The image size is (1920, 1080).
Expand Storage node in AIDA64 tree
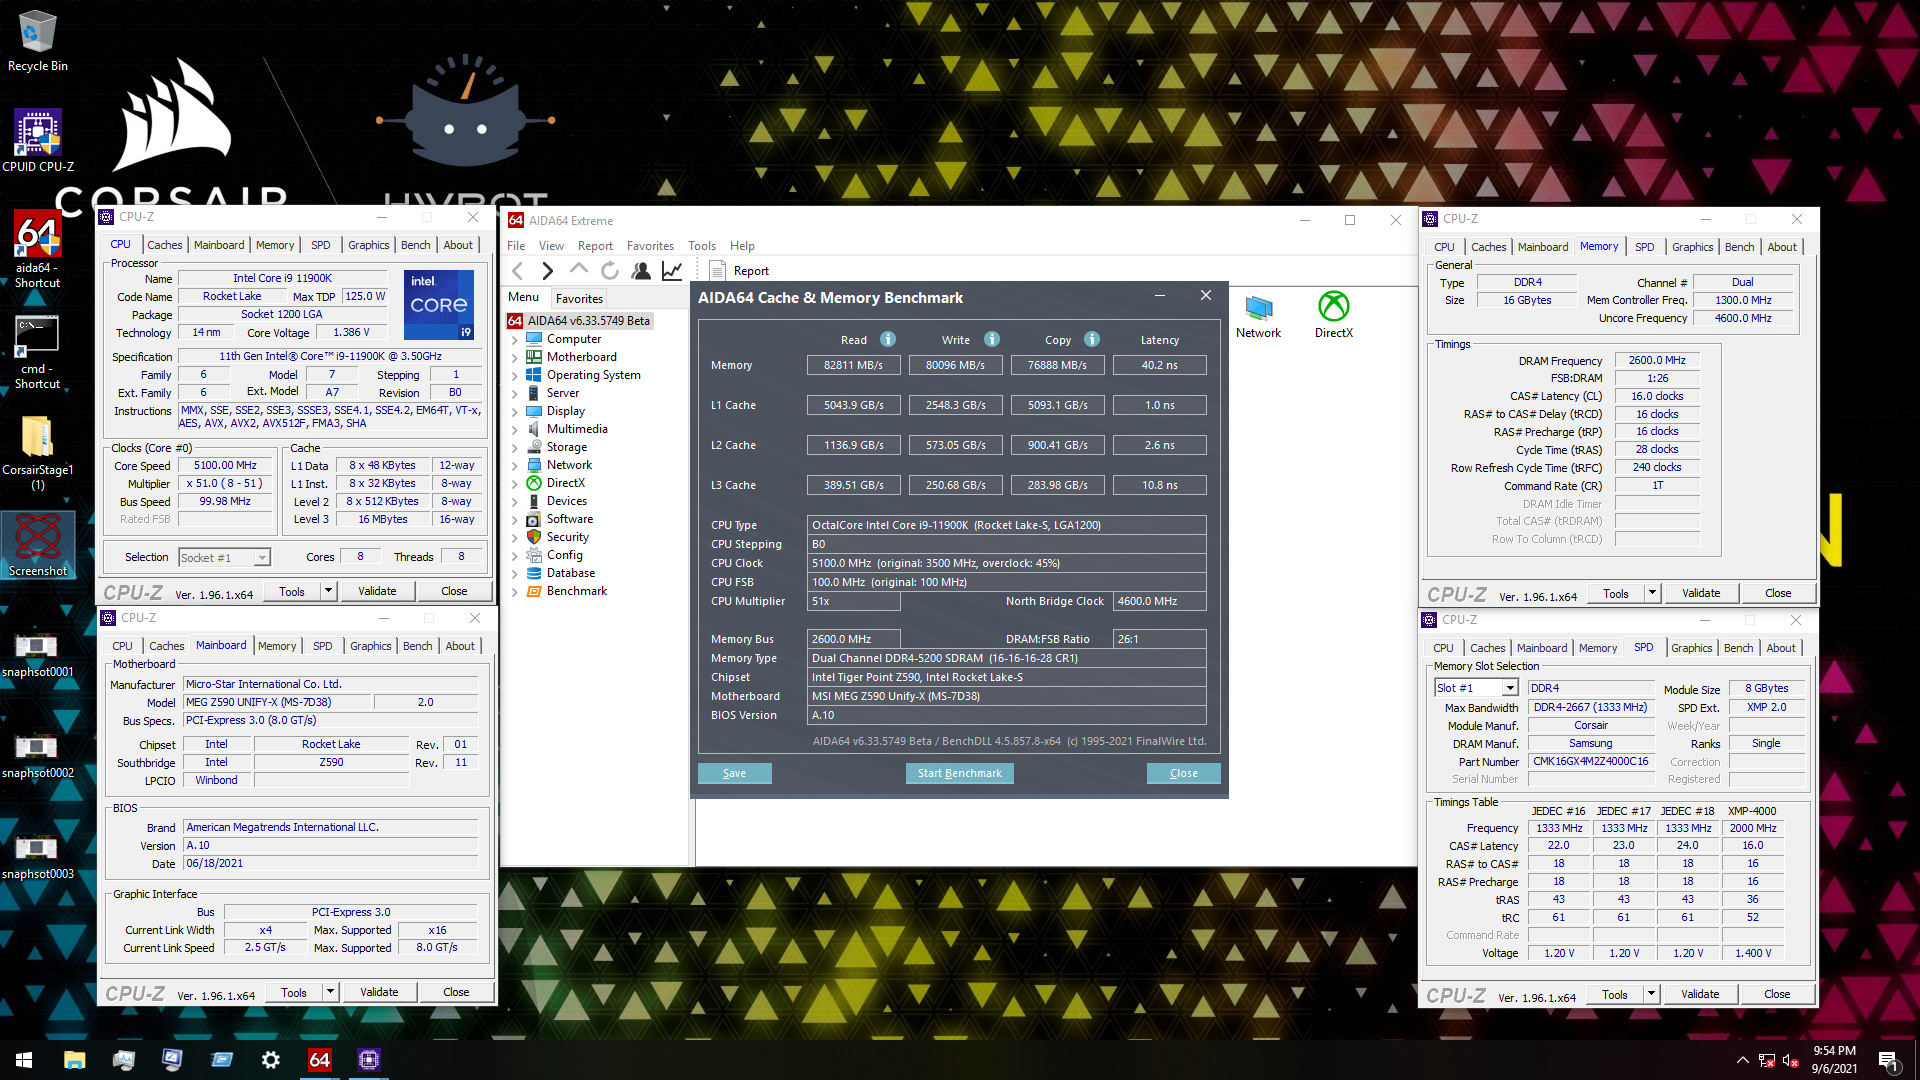pos(515,447)
